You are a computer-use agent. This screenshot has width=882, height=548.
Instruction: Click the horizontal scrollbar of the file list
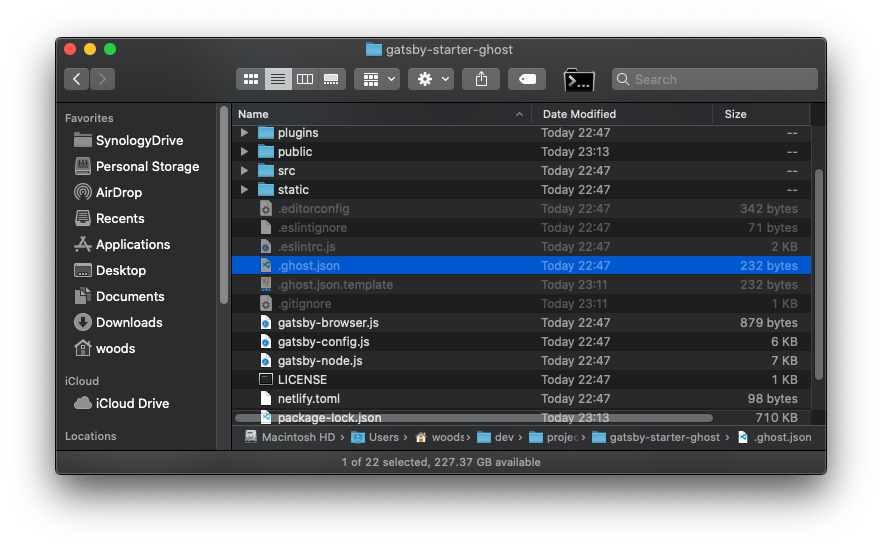(x=474, y=418)
